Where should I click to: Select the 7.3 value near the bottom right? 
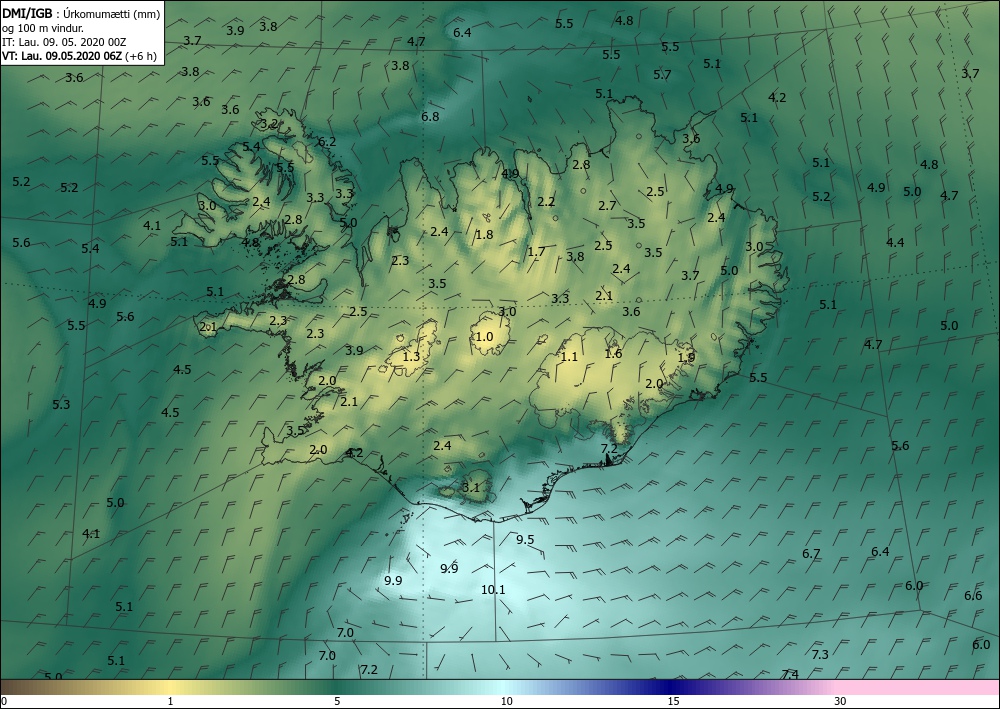[820, 654]
